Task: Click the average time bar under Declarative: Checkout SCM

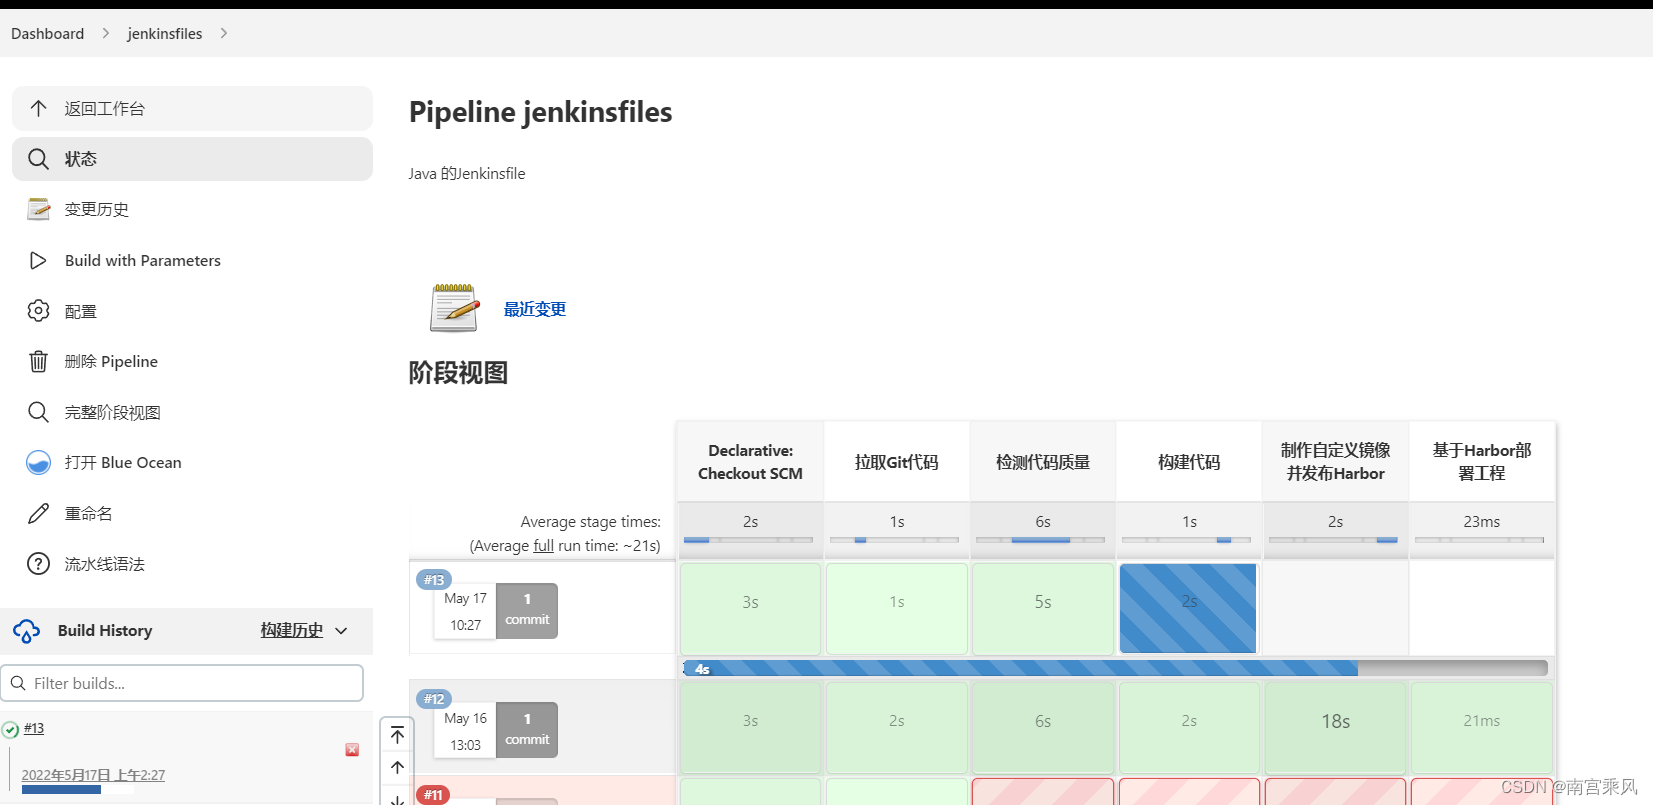Action: pos(750,540)
